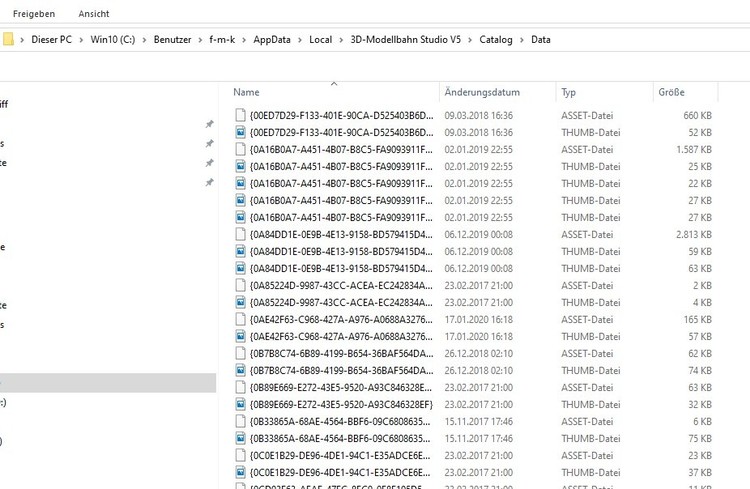Sort the list by the Größe column
This screenshot has width=750, height=489.
[x=671, y=92]
